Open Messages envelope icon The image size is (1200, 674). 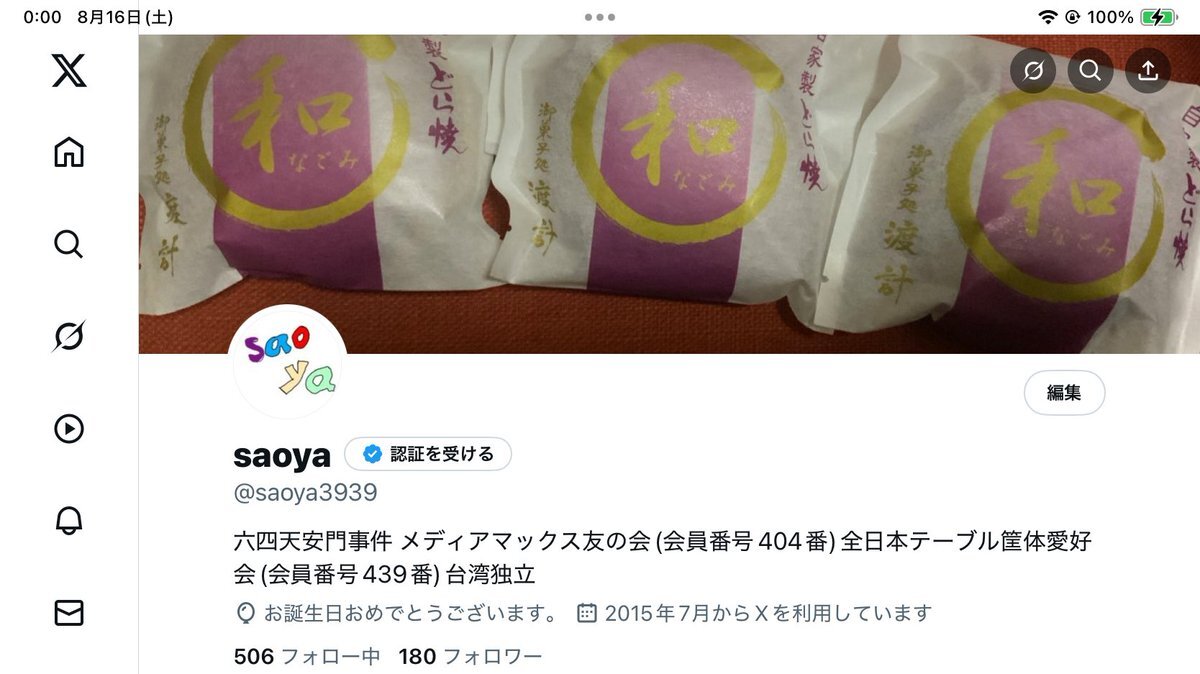[x=68, y=613]
